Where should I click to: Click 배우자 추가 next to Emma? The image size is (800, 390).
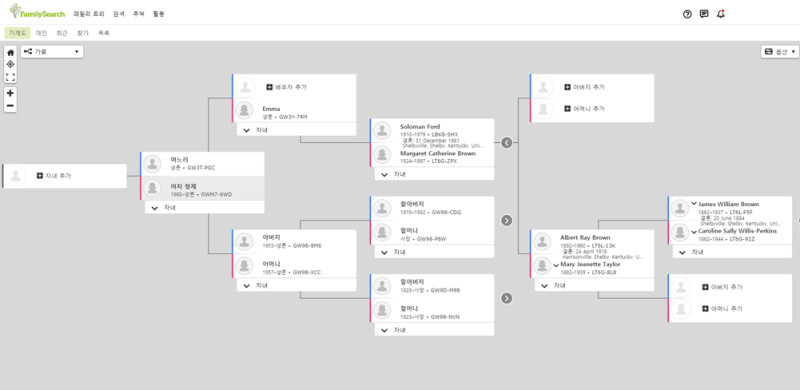click(287, 87)
